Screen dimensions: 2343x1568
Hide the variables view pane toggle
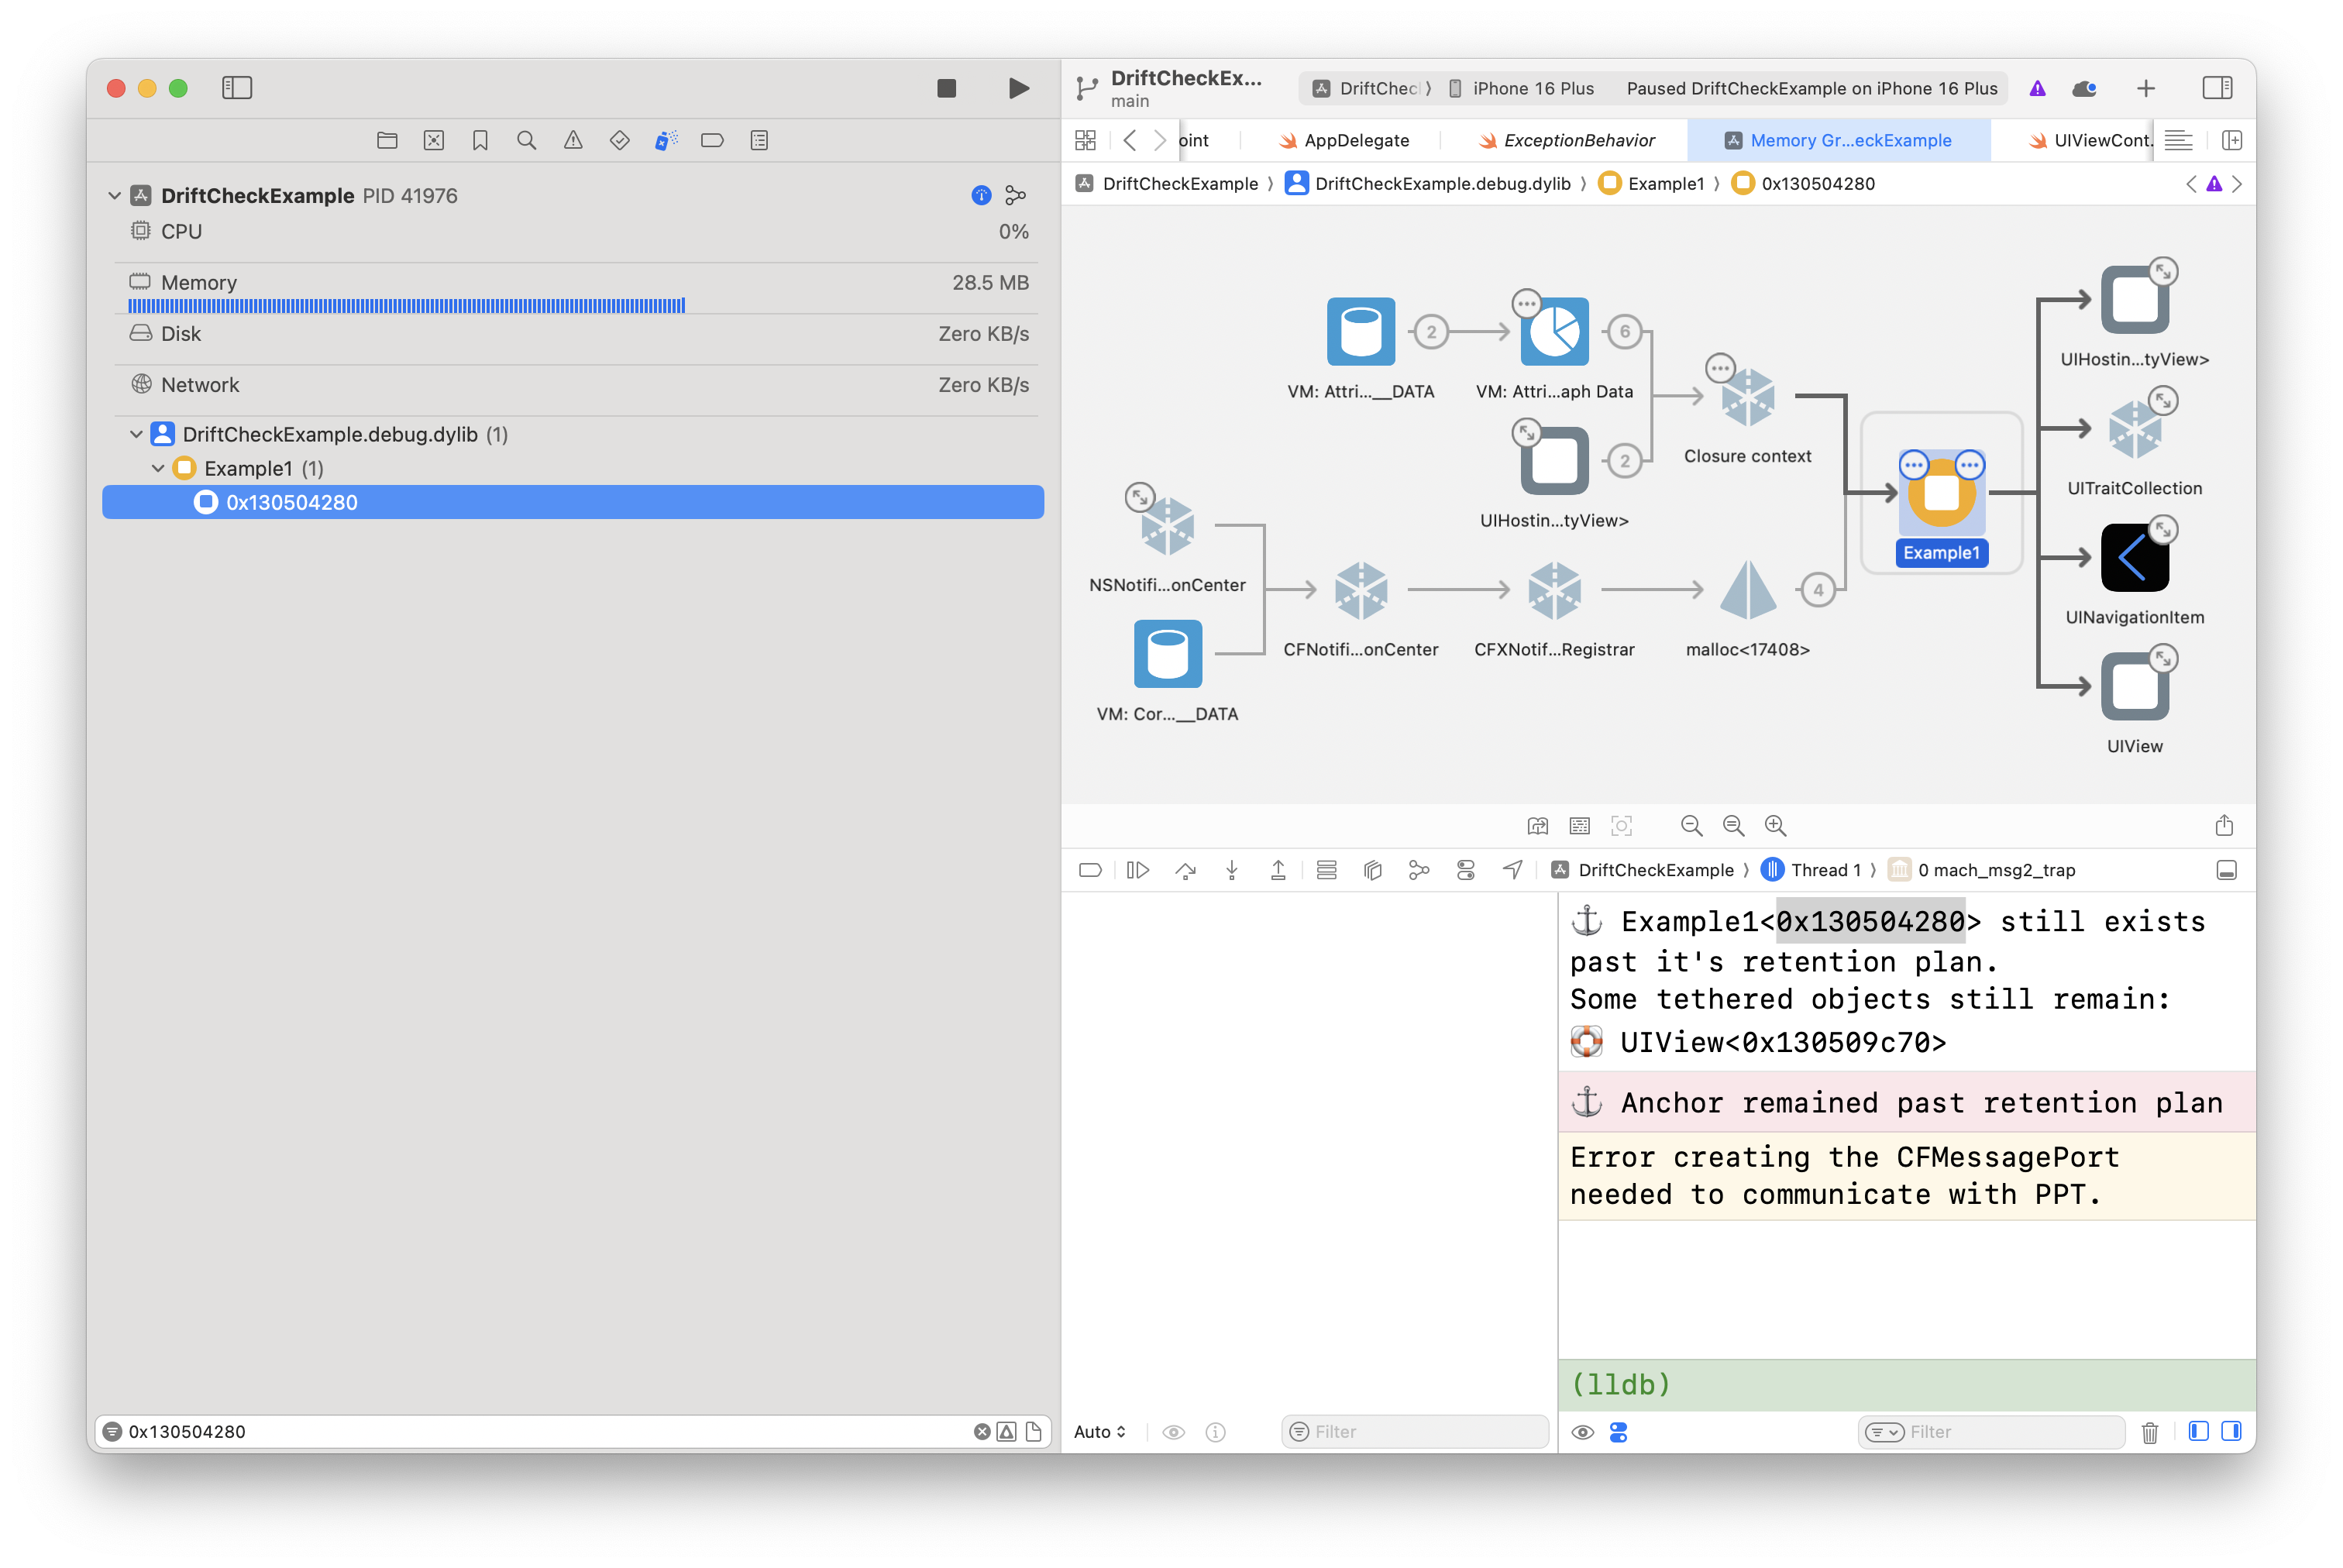click(x=2198, y=1431)
